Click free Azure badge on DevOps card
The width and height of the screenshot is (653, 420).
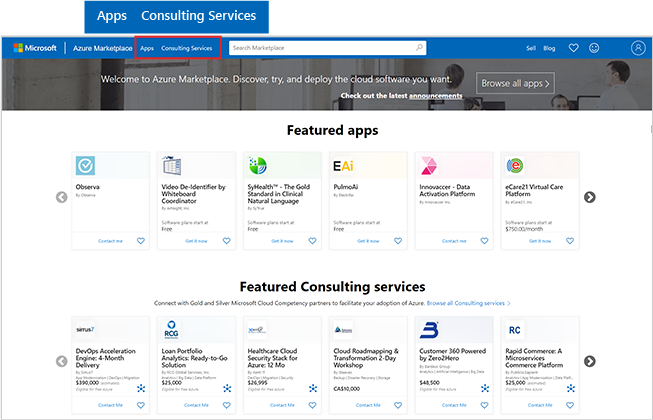point(141,388)
